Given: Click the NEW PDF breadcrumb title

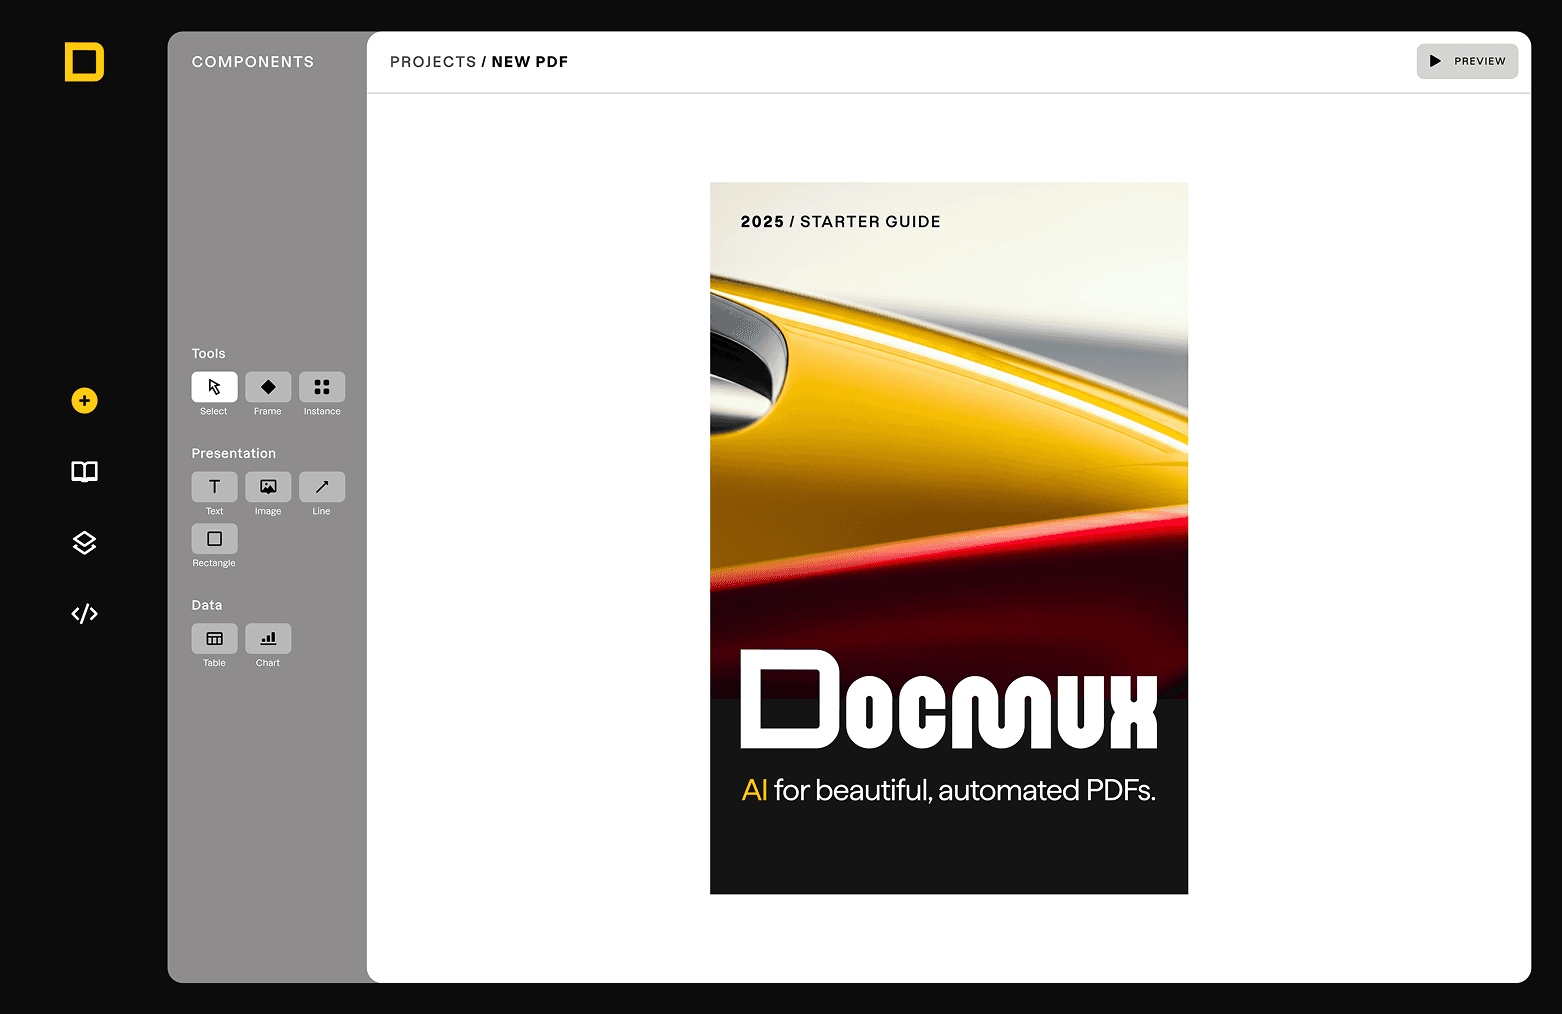Looking at the screenshot, I should [530, 62].
